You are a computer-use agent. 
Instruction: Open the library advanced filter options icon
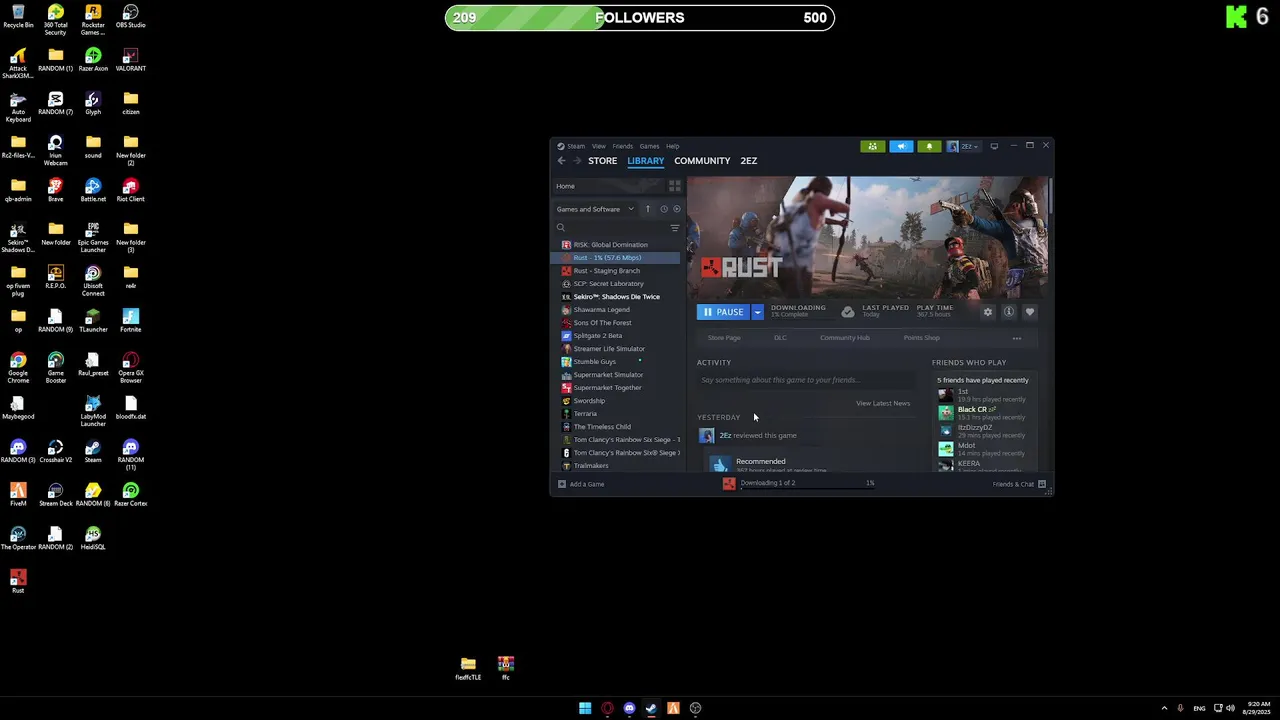pyautogui.click(x=675, y=228)
